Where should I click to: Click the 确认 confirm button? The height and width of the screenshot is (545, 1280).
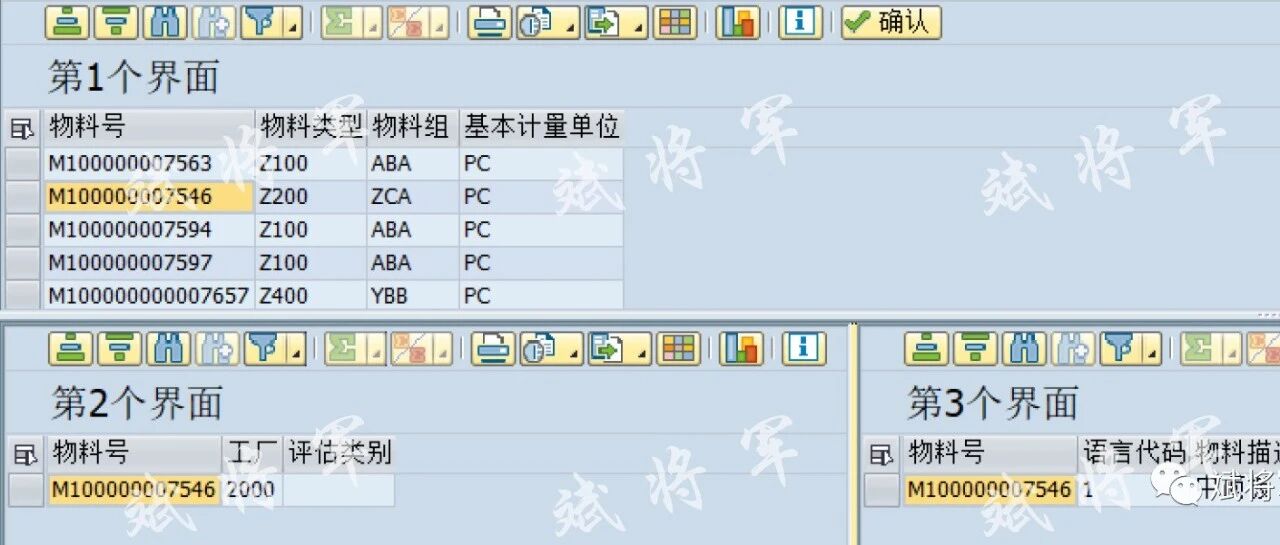point(891,22)
